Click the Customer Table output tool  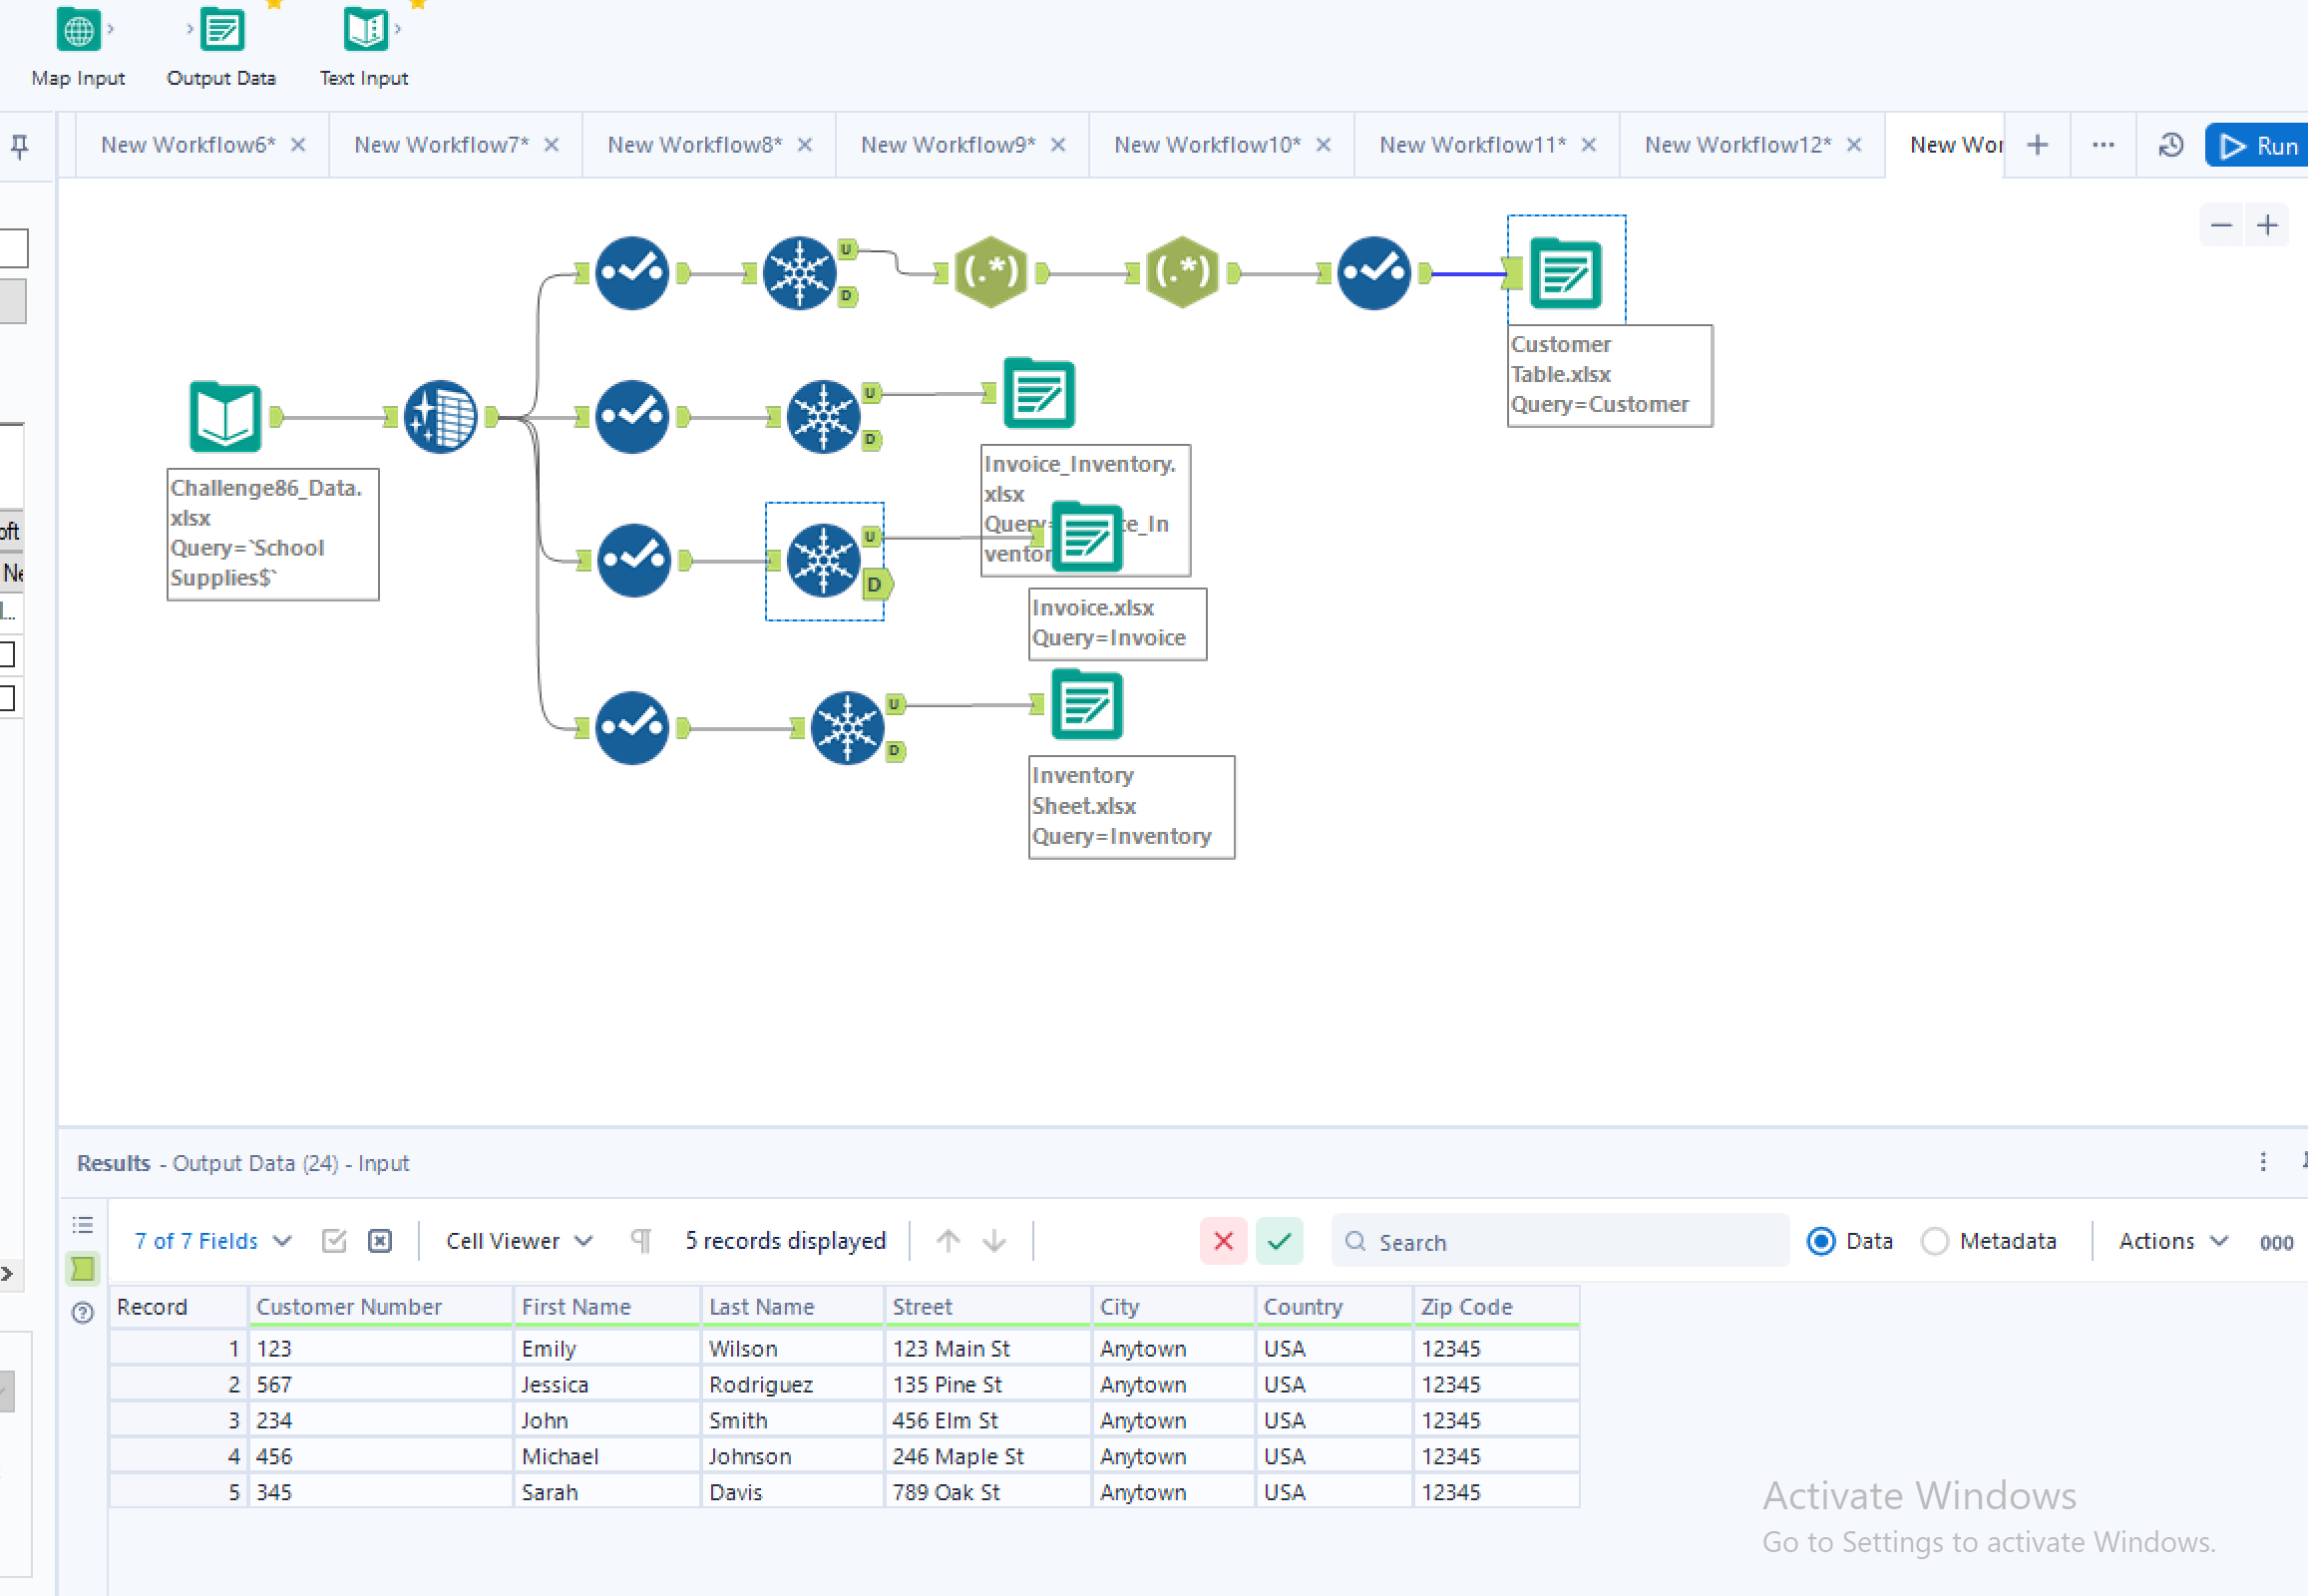(1565, 273)
